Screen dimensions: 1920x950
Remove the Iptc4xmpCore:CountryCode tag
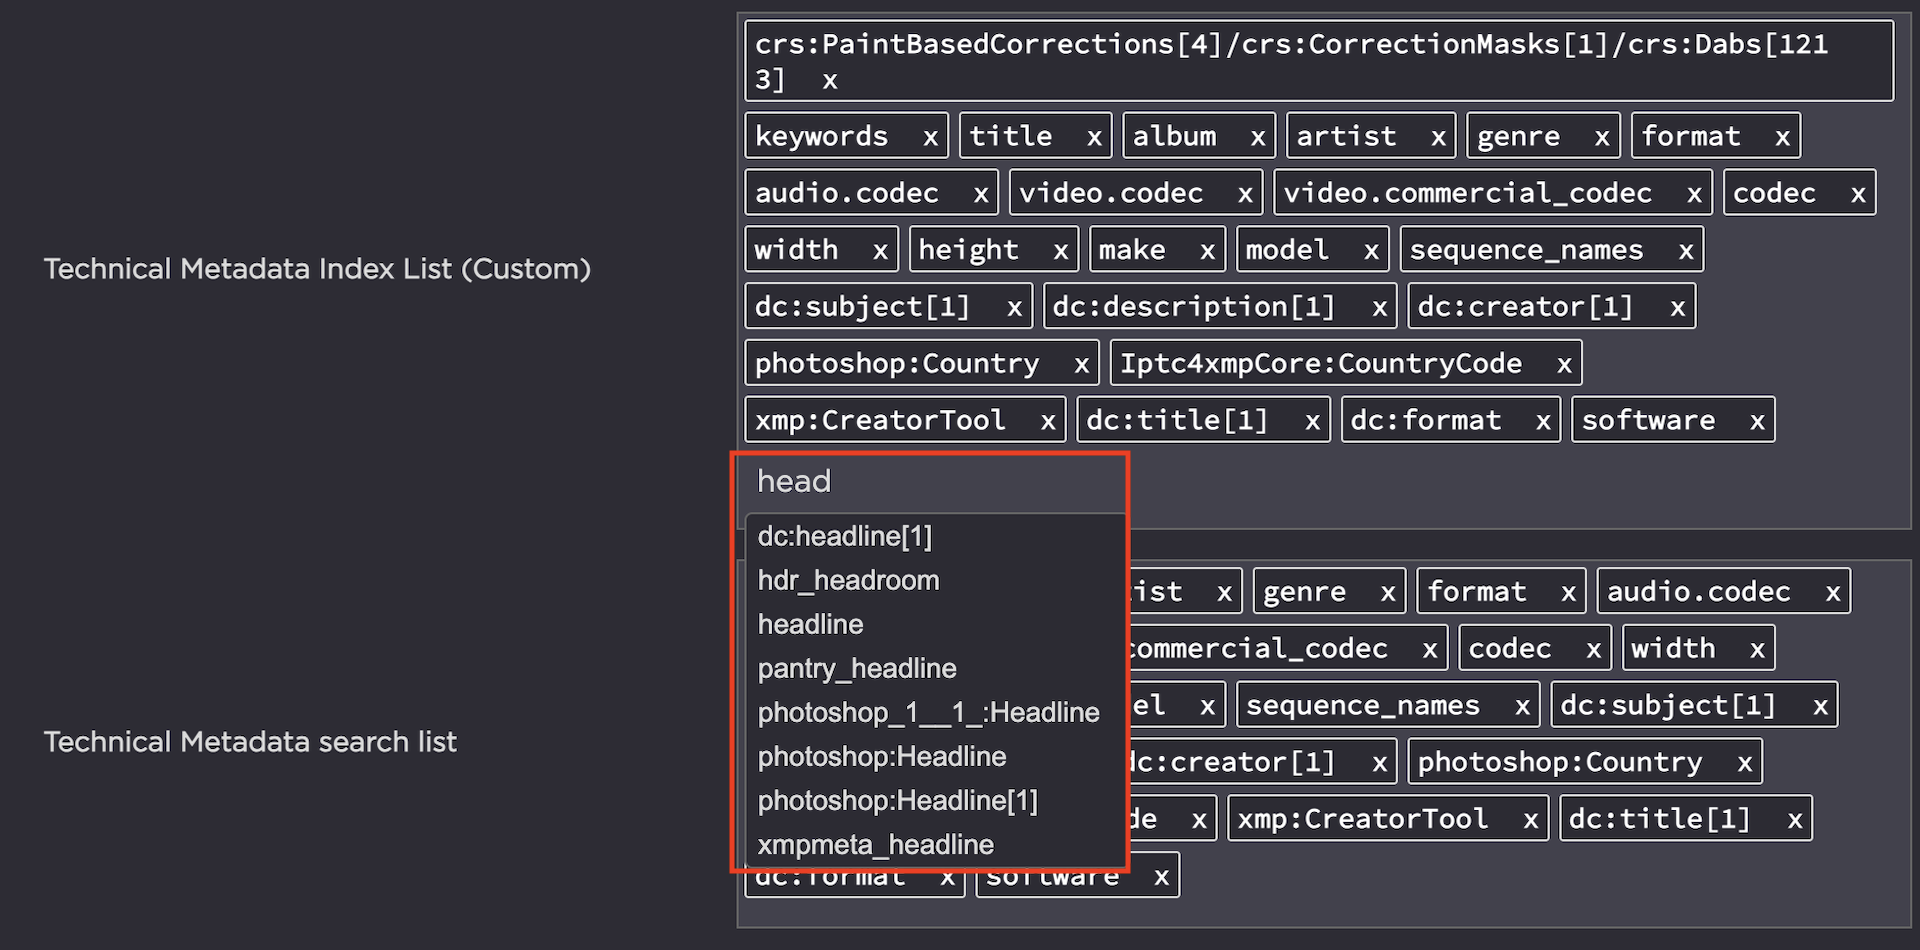(x=1564, y=366)
